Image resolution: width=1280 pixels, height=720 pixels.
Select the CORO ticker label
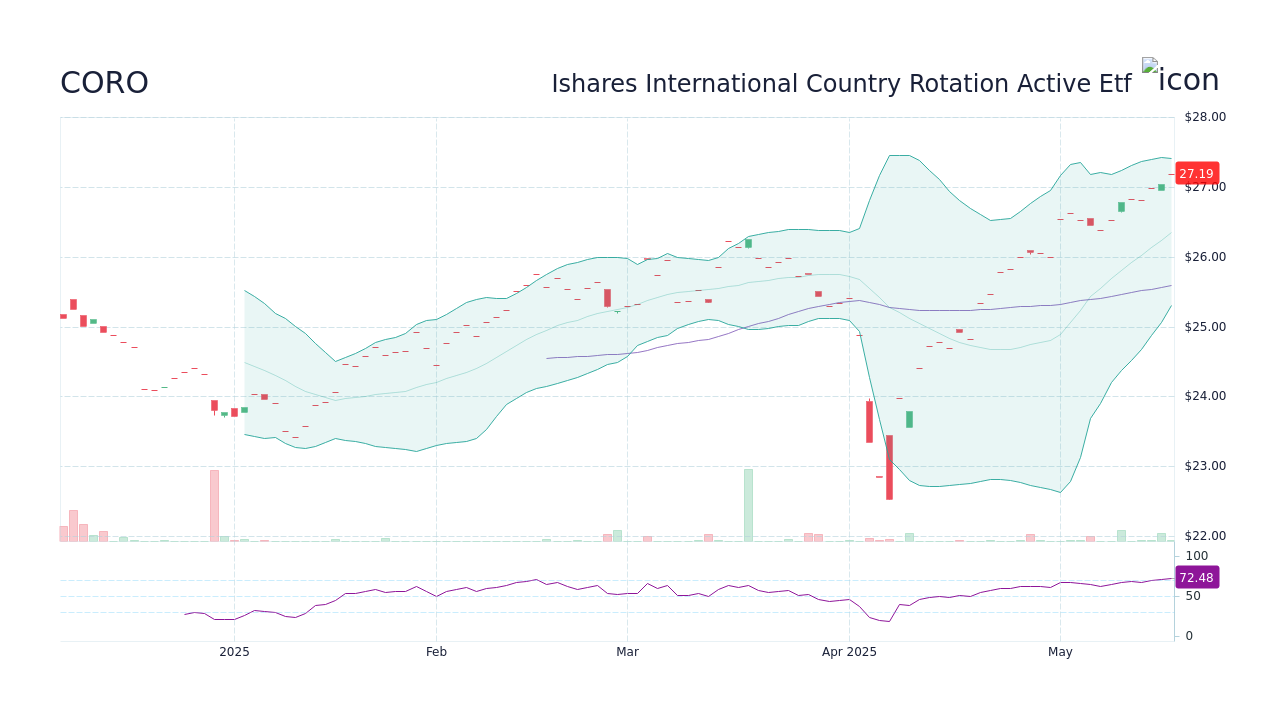104,82
